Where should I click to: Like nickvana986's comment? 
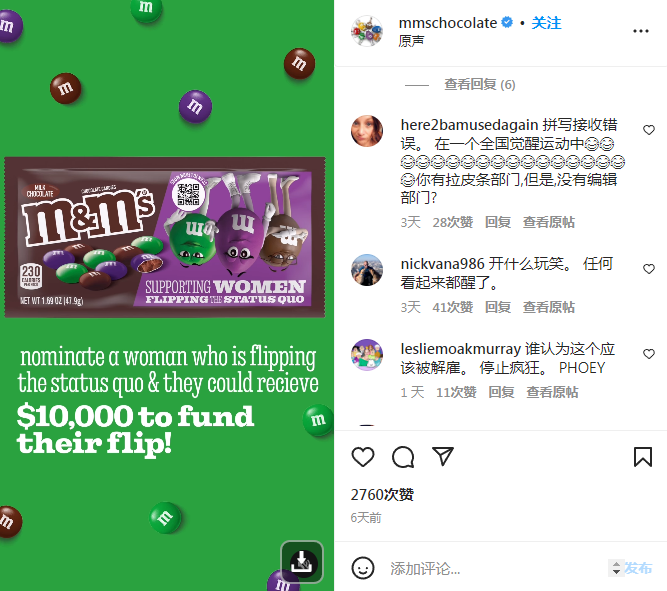coord(649,269)
